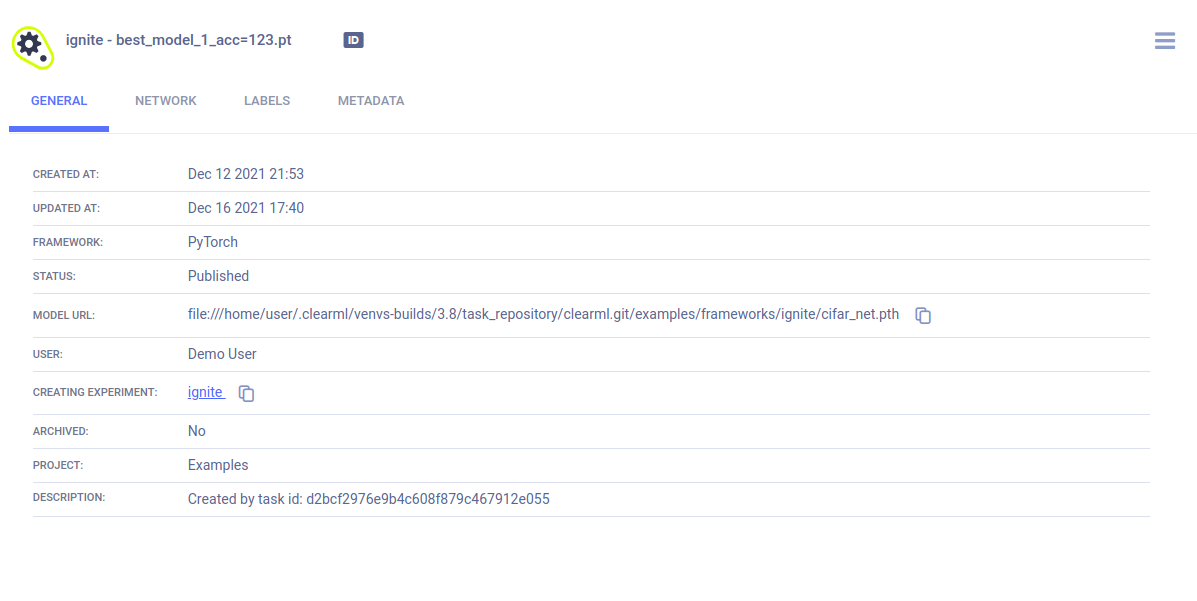Click the MODEL URL label
Viewport: 1197px width, 601px height.
coord(64,315)
